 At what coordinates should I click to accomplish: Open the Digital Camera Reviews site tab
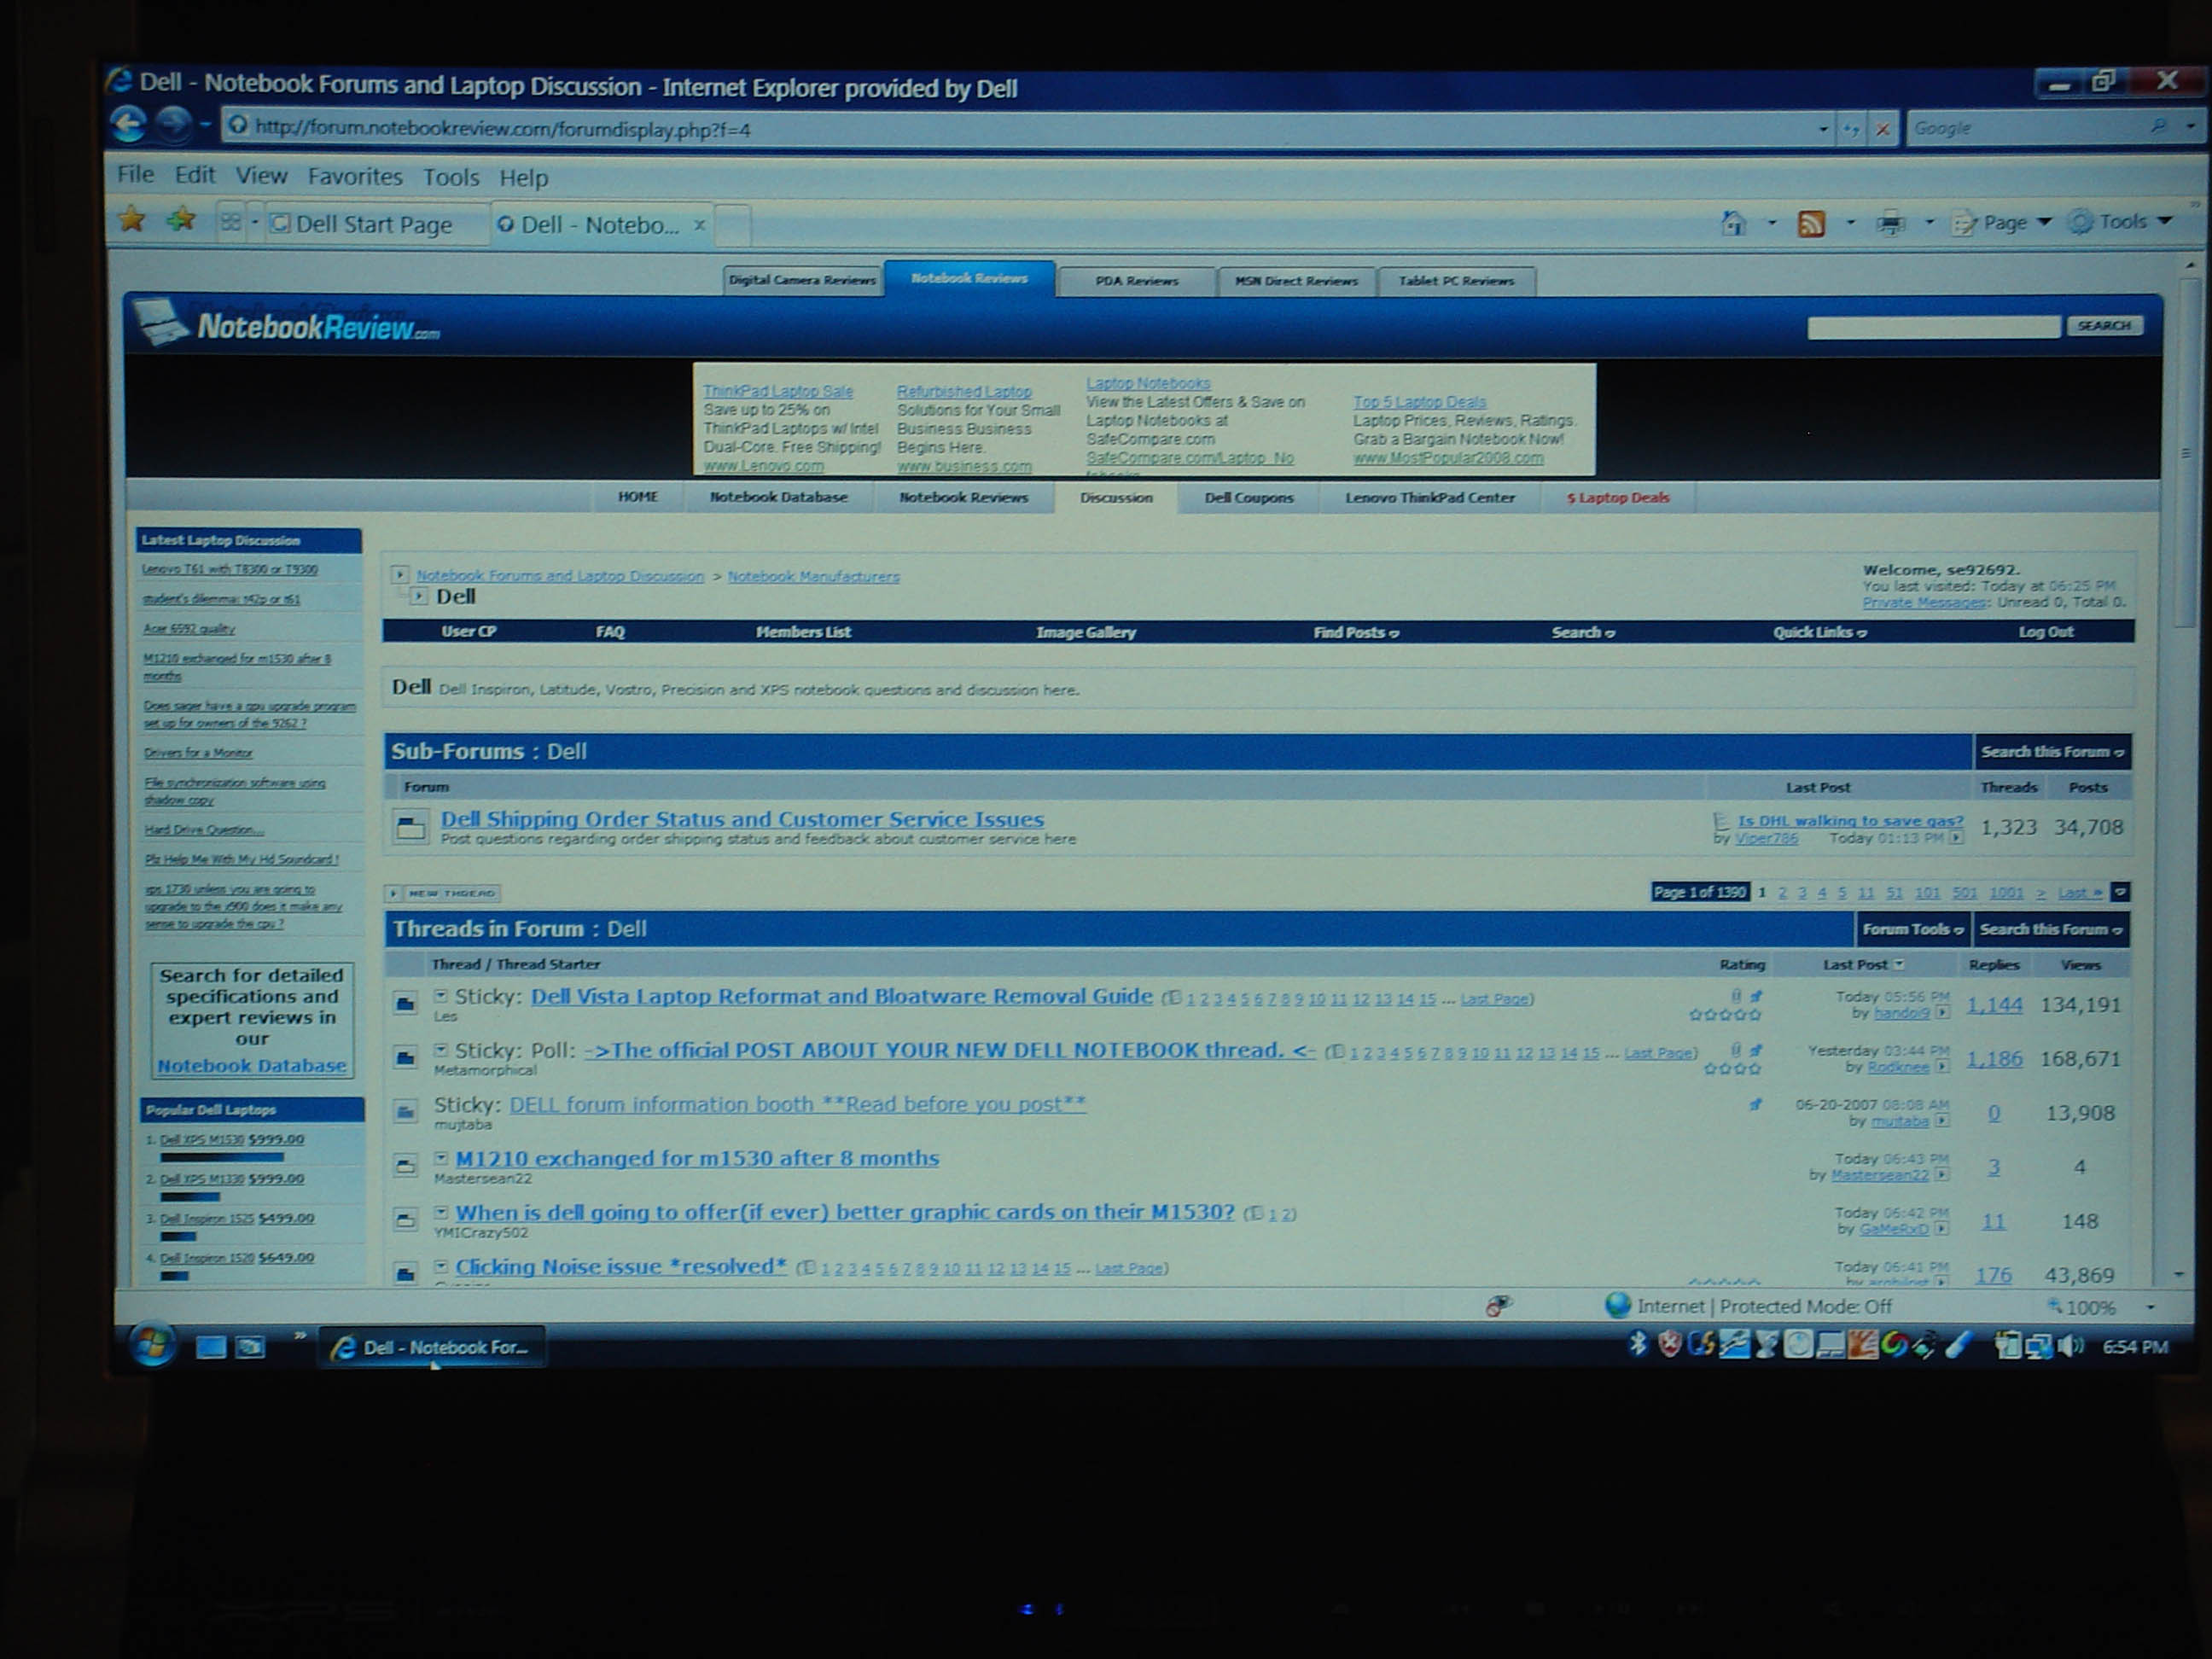pyautogui.click(x=802, y=280)
